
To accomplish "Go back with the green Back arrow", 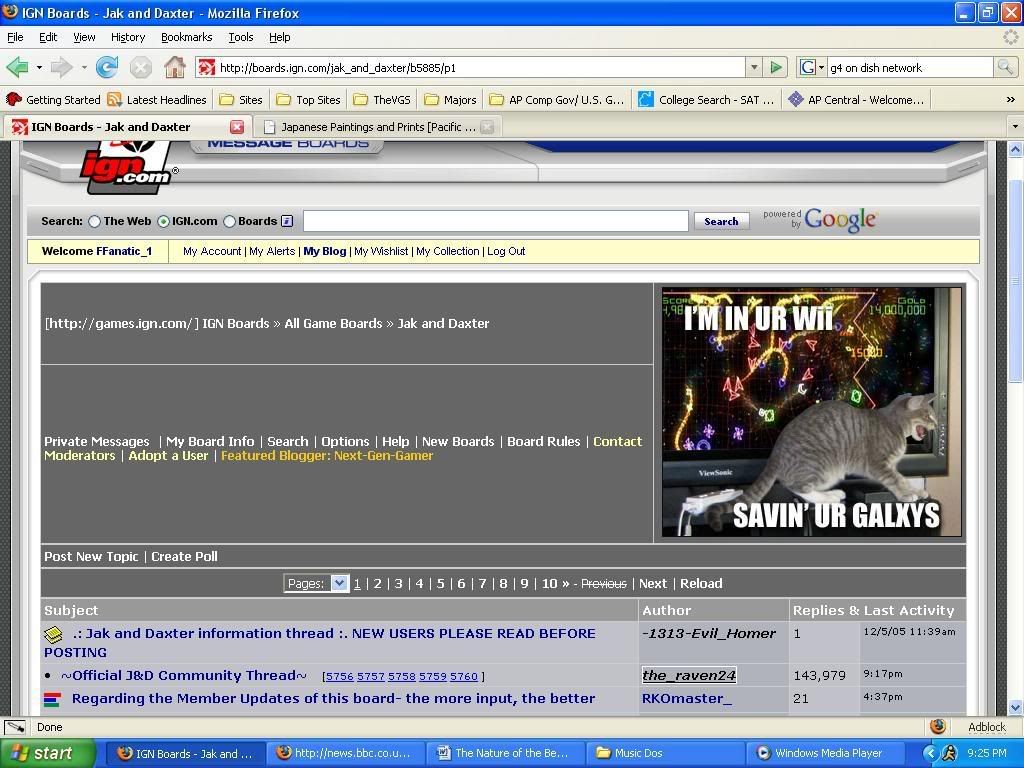I will 17,67.
